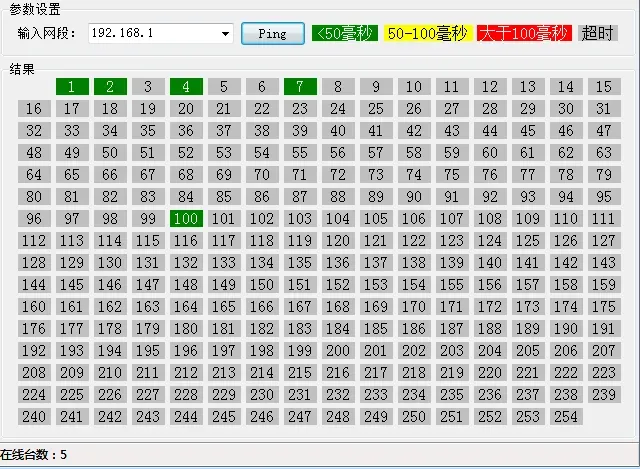Click host cell 128
Screen dimensions: 640x469
click(x=34, y=263)
